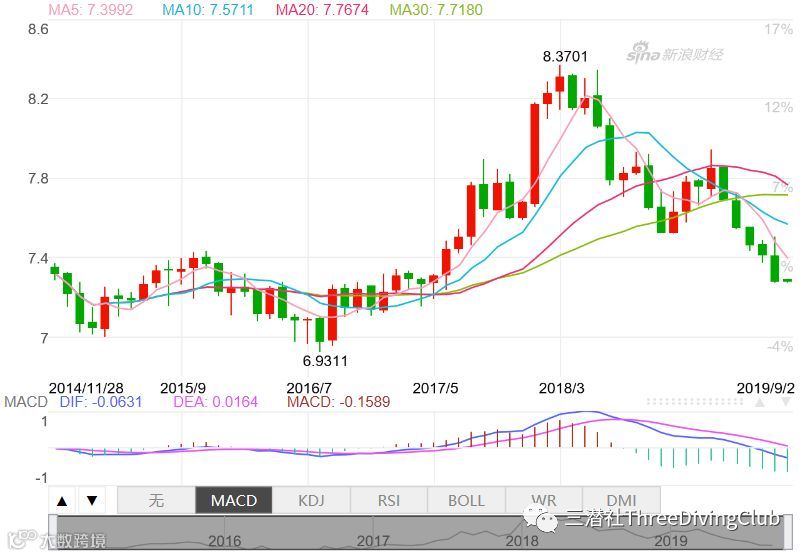Click the MACD panel title label

26,401
